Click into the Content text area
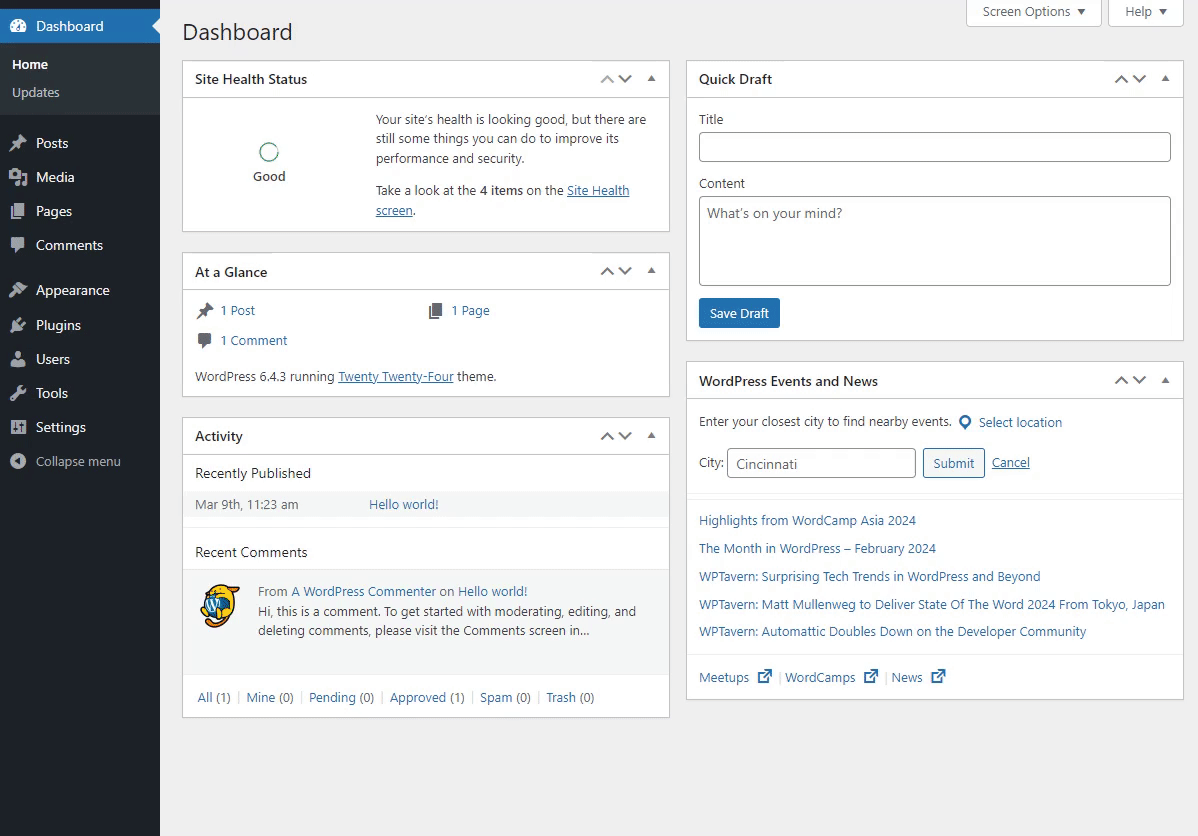The image size is (1198, 836). [x=934, y=241]
